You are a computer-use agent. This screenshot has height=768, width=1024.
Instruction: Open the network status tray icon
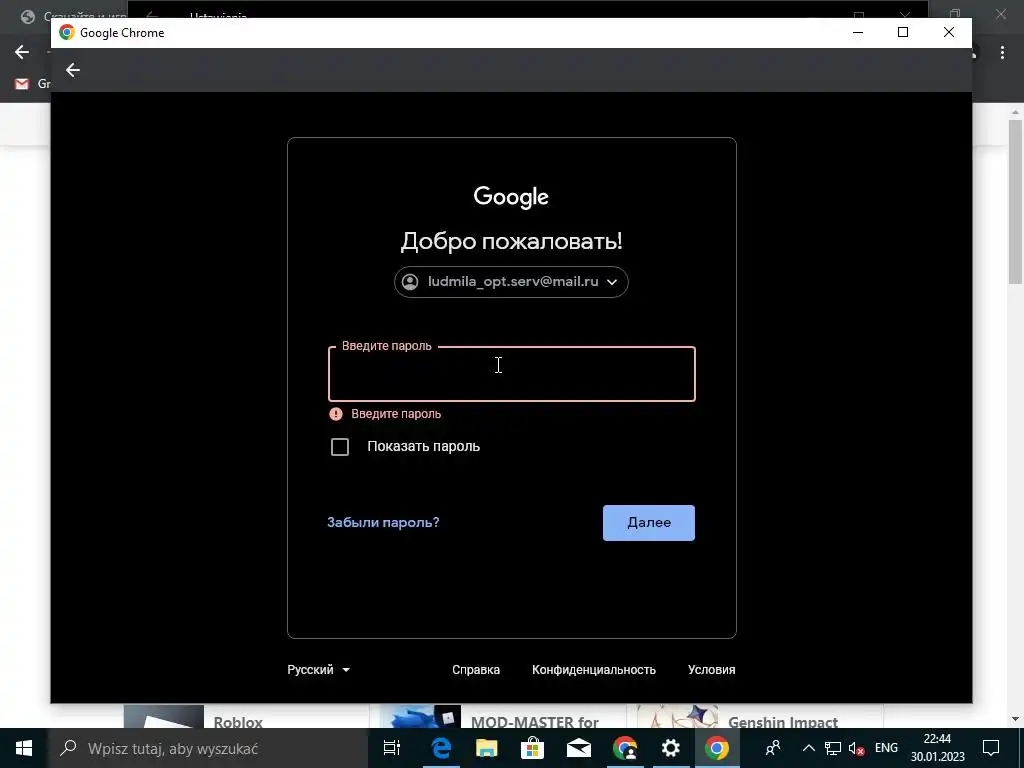tap(833, 748)
